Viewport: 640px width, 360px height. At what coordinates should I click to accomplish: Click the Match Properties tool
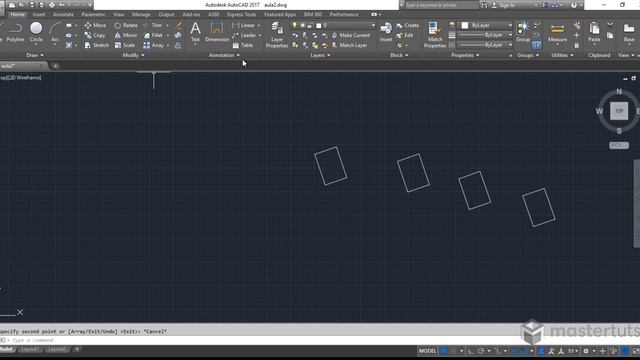[435, 36]
